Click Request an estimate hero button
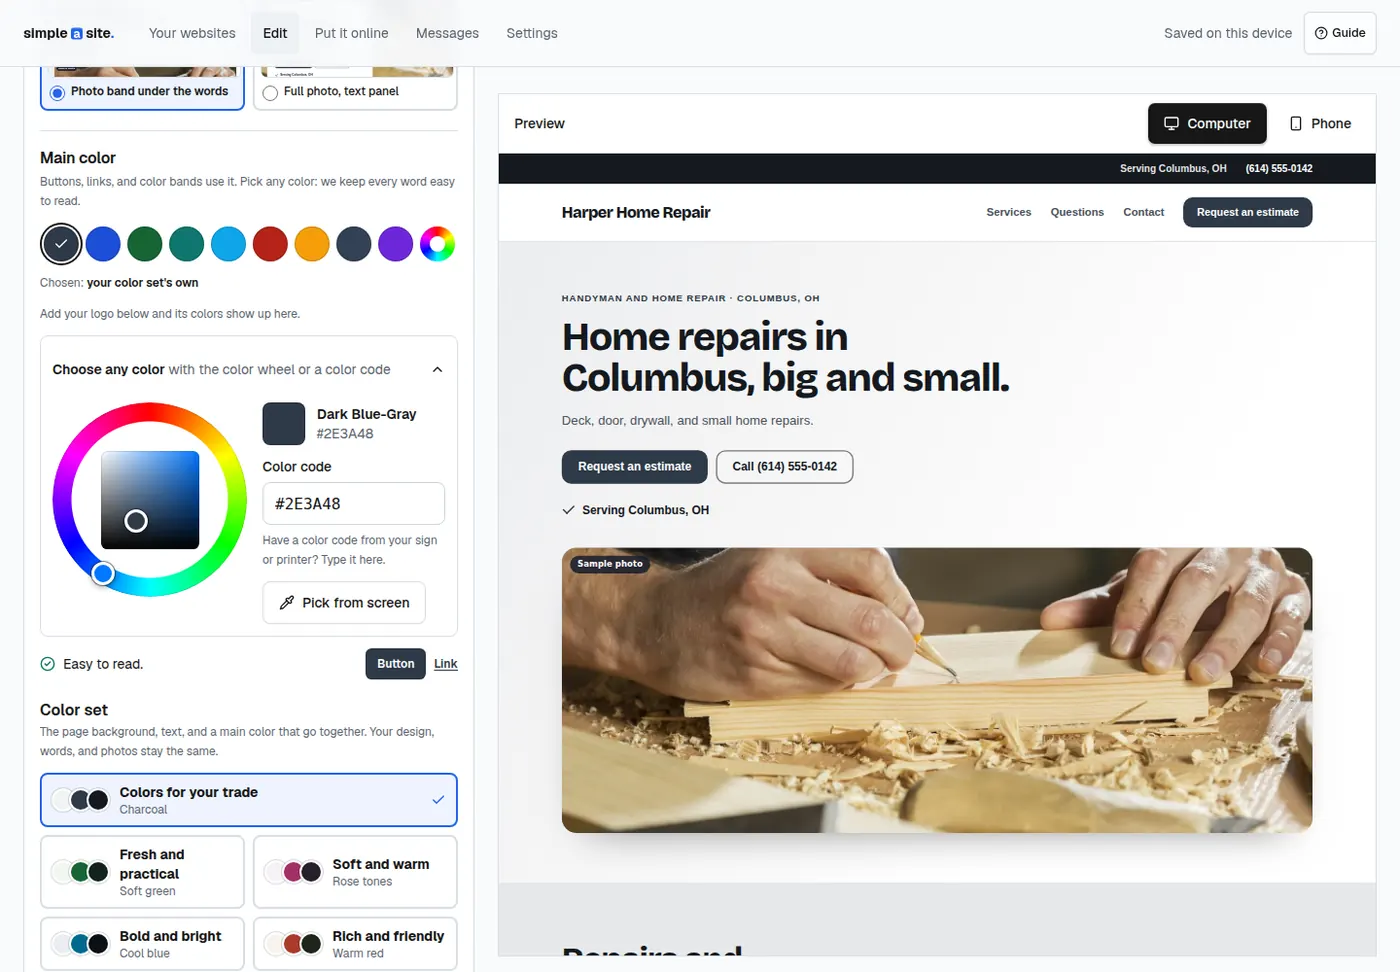1400x972 pixels. tap(634, 467)
